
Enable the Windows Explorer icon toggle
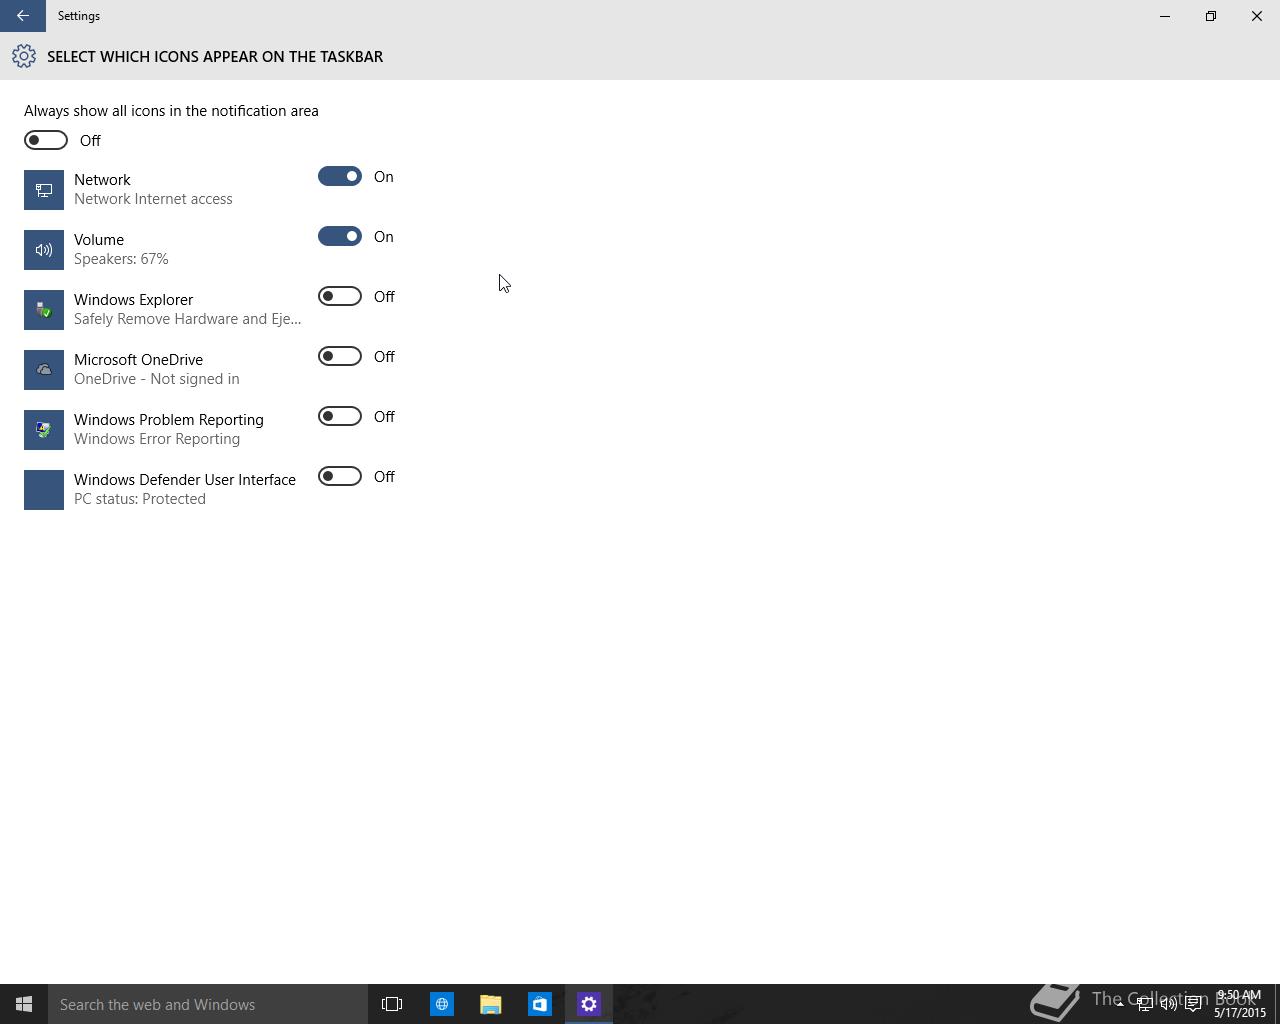[340, 296]
